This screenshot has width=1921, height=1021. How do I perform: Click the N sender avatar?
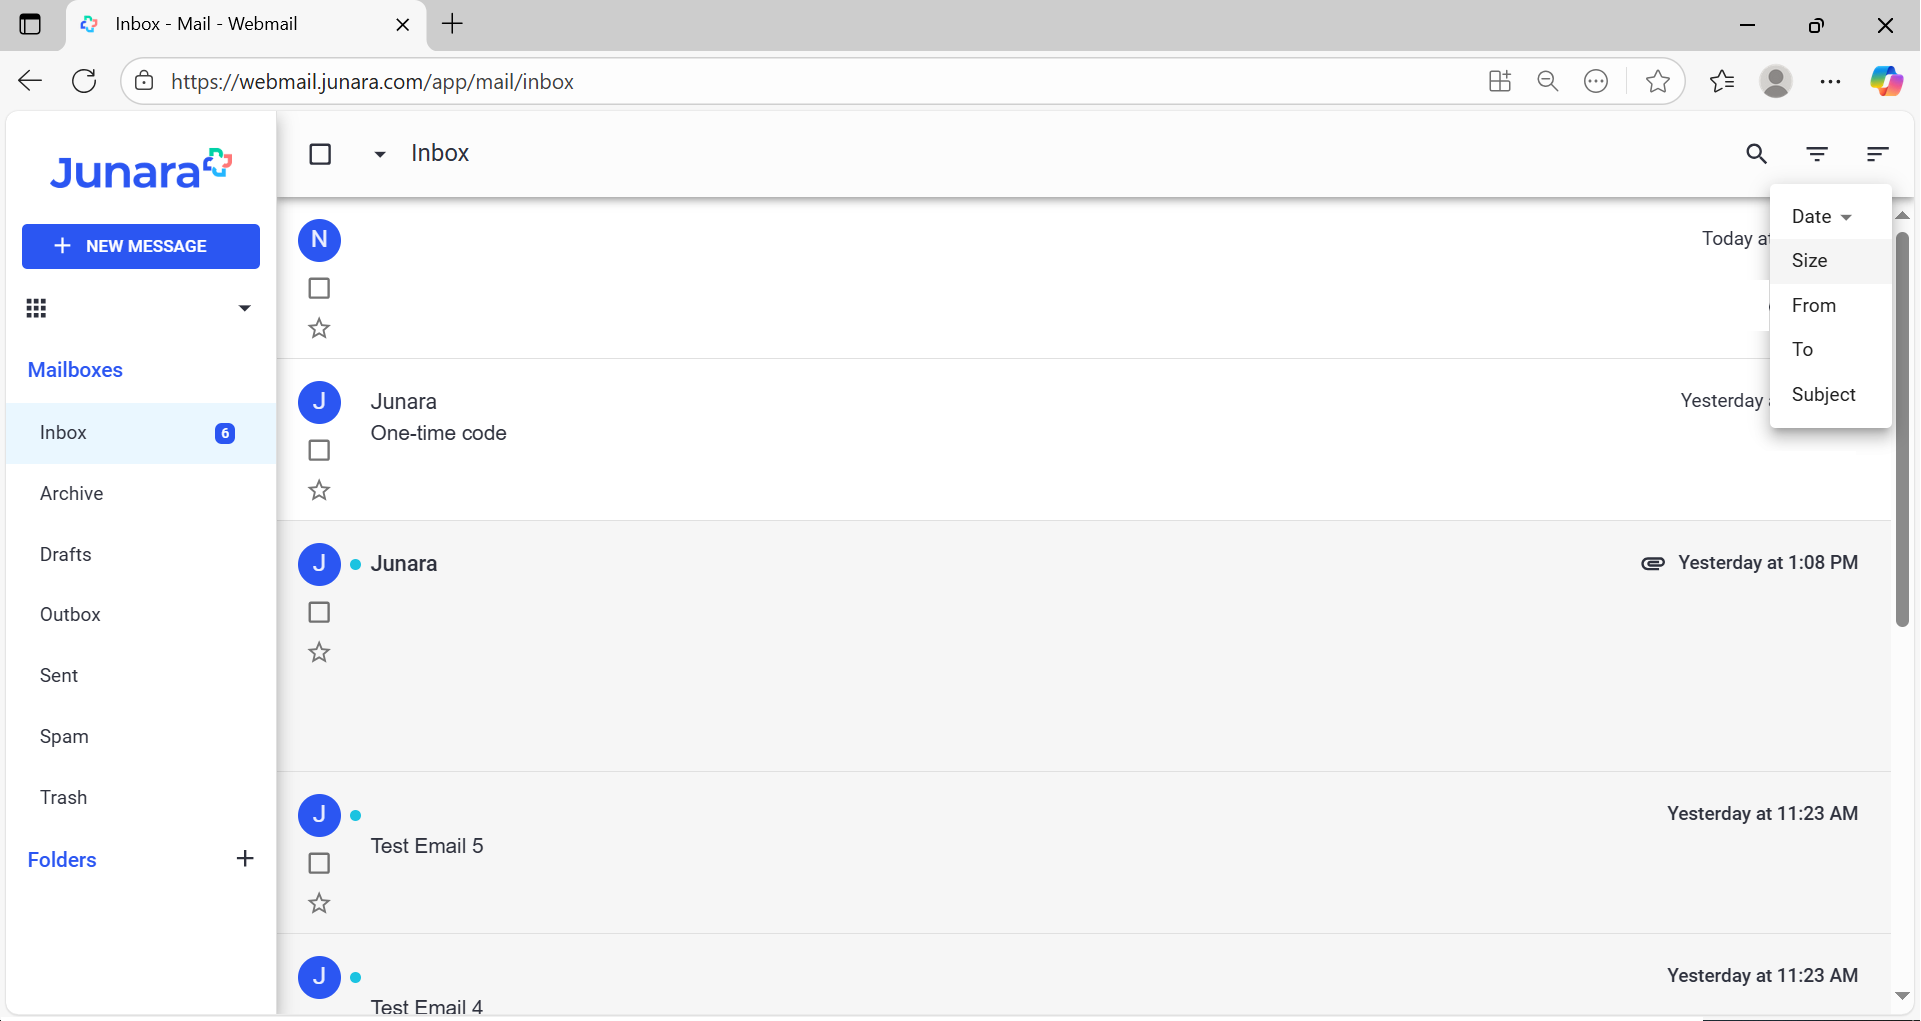tap(319, 240)
